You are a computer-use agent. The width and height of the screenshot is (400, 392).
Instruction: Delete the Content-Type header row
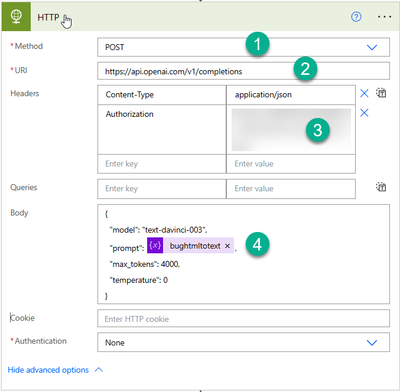[x=364, y=93]
